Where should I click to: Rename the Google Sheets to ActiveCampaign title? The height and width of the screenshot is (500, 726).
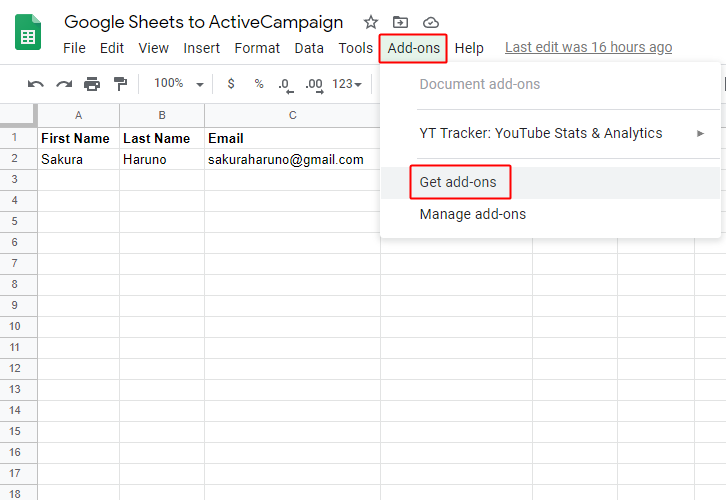click(x=204, y=22)
